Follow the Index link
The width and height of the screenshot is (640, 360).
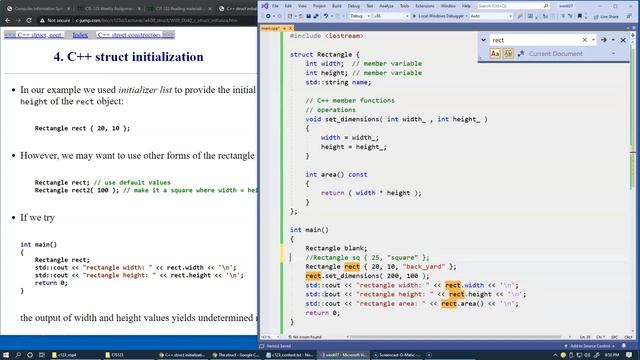(x=80, y=35)
